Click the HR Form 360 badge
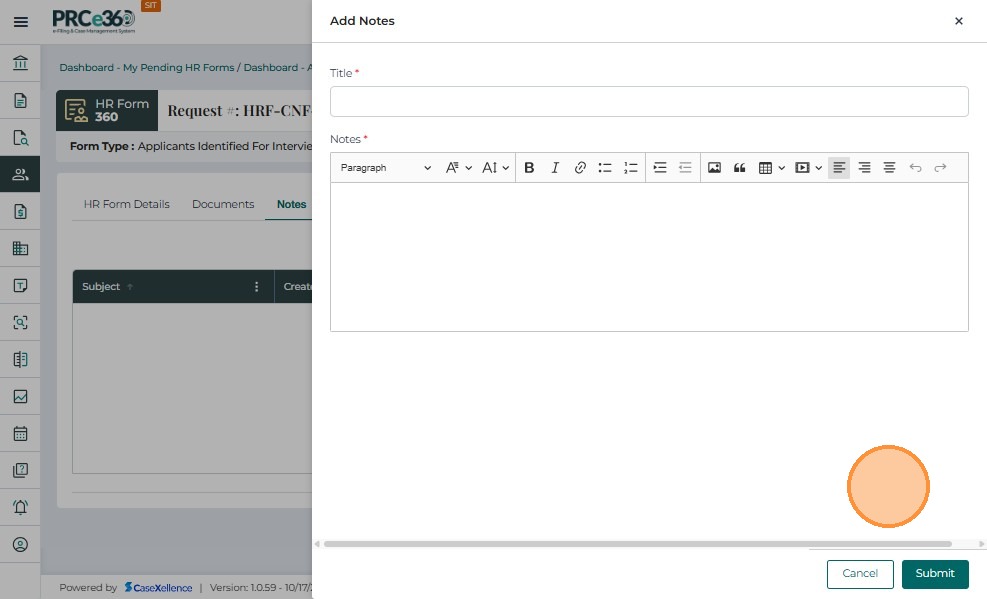The image size is (987, 599). pyautogui.click(x=107, y=111)
